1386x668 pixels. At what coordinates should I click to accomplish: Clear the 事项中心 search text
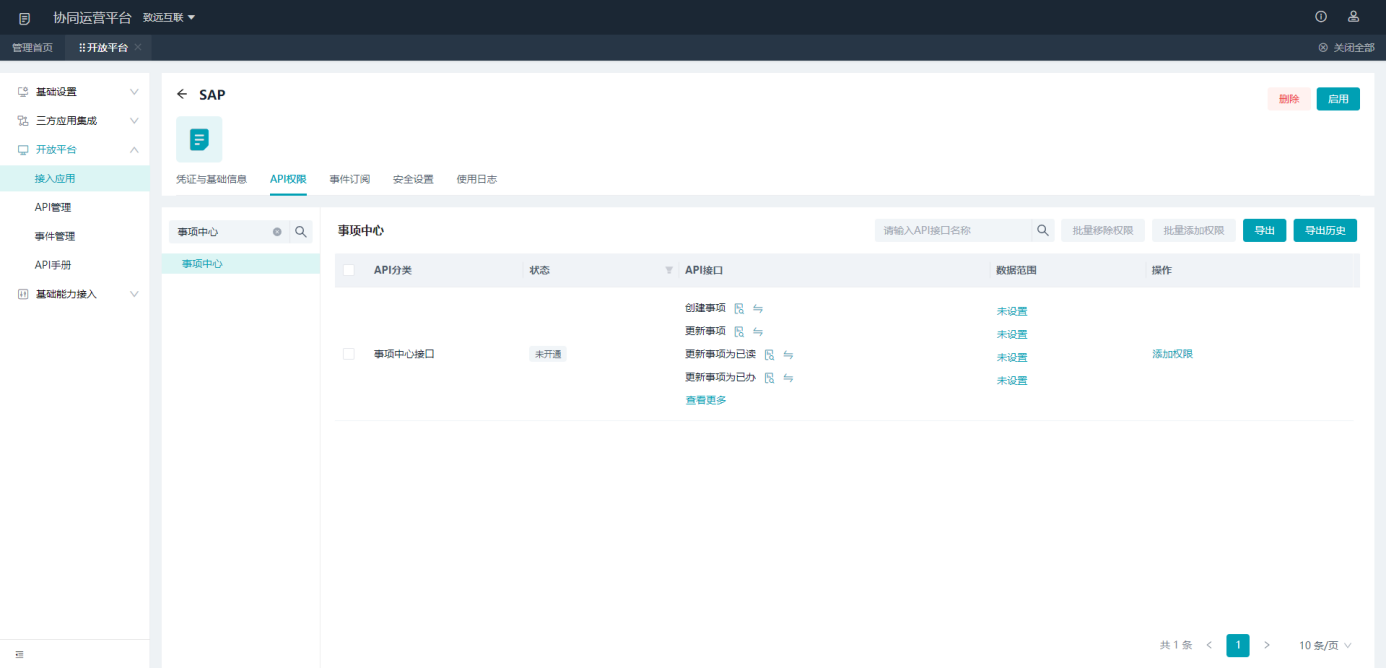click(277, 232)
